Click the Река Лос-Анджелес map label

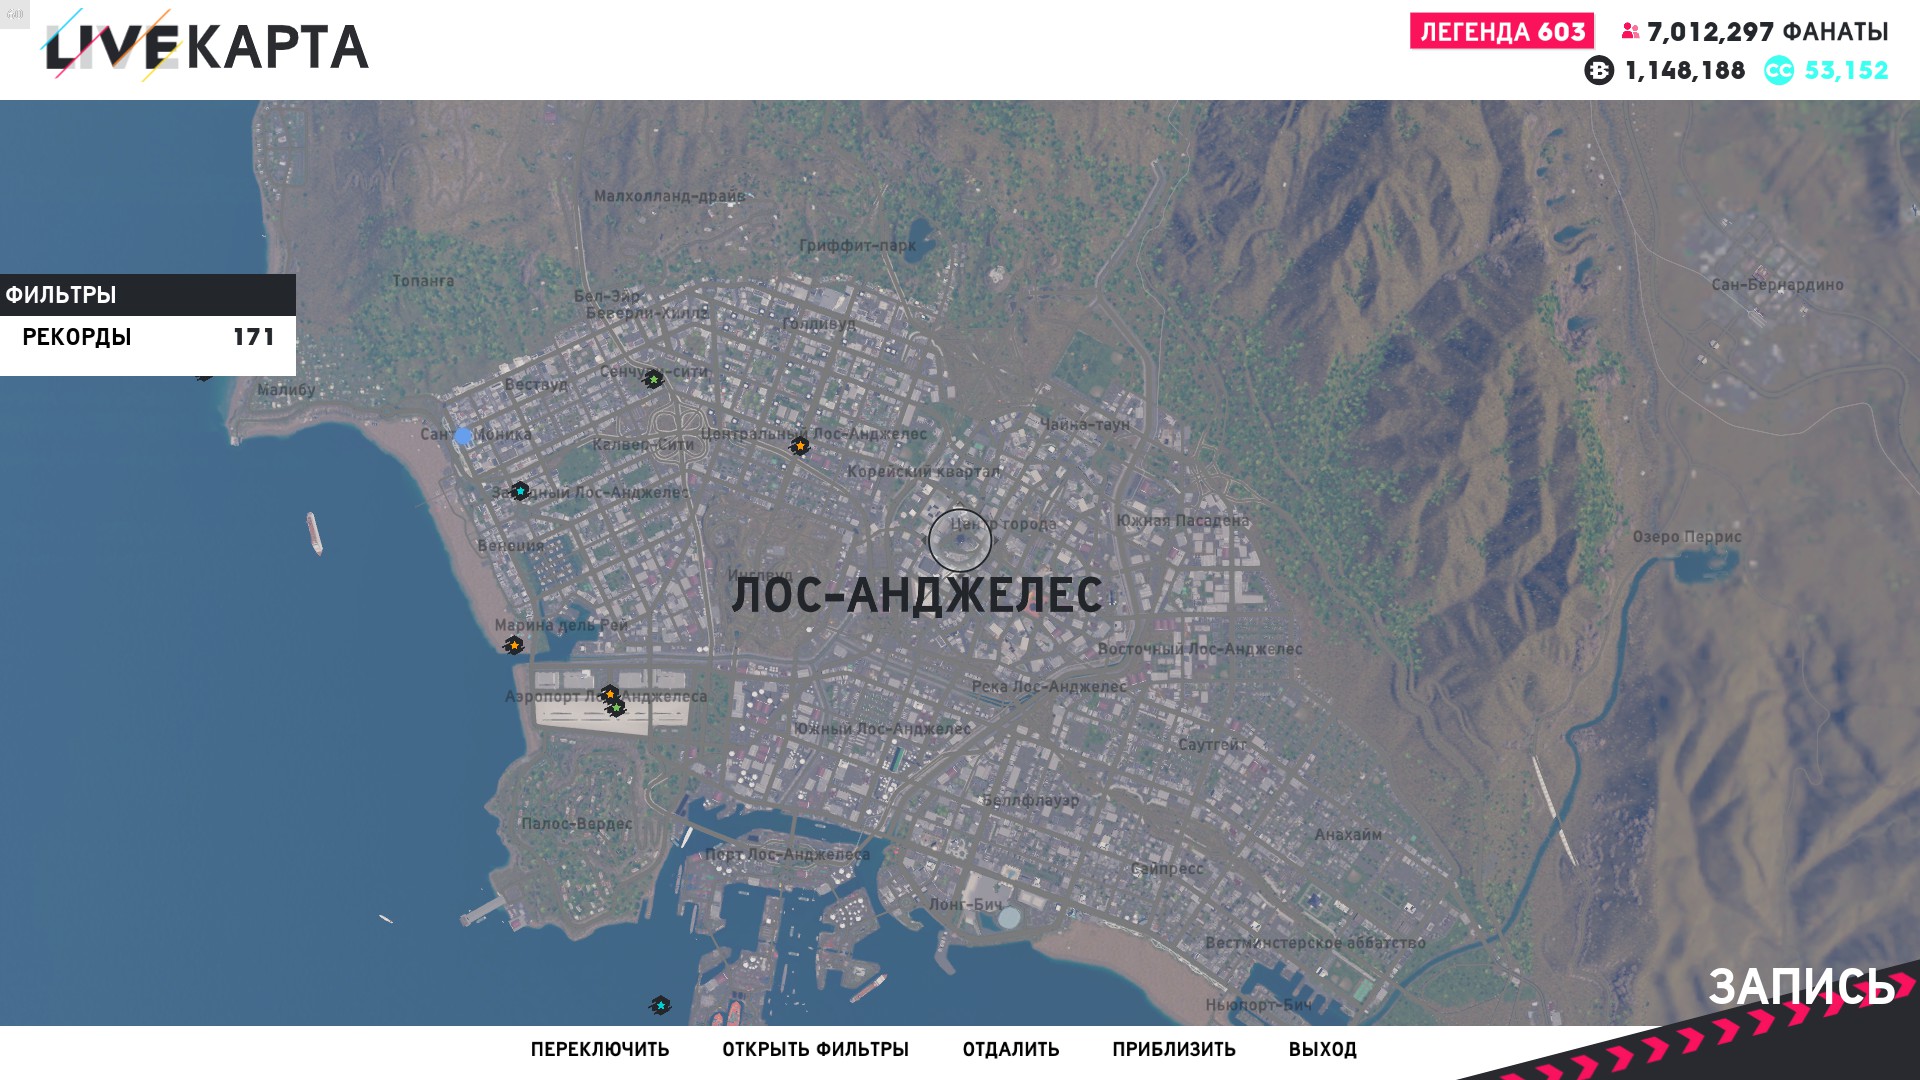point(1049,687)
